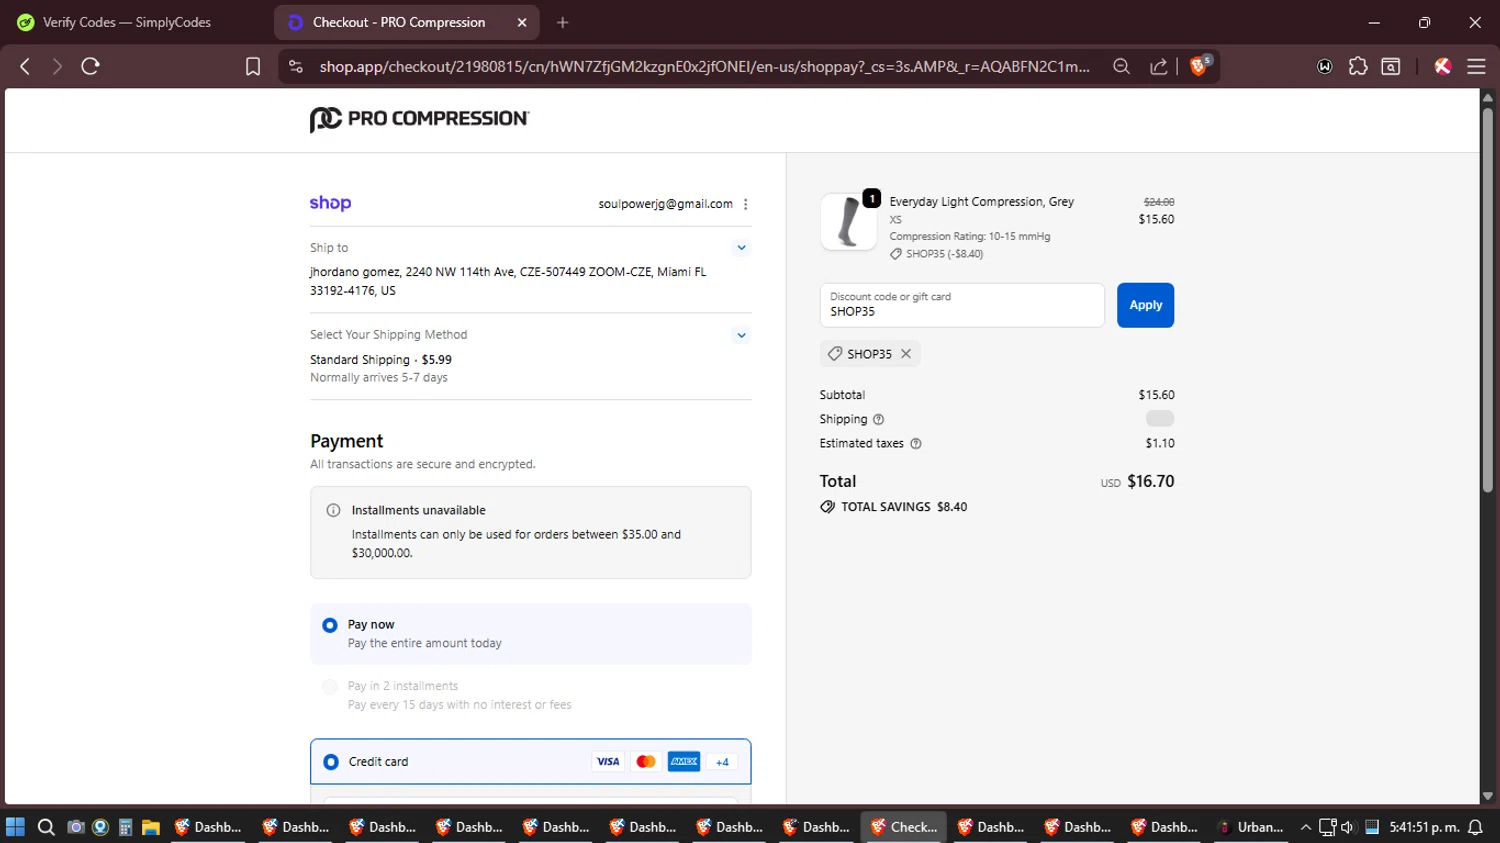Open the browser extensions puzzle icon
The image size is (1500, 843).
click(x=1357, y=66)
